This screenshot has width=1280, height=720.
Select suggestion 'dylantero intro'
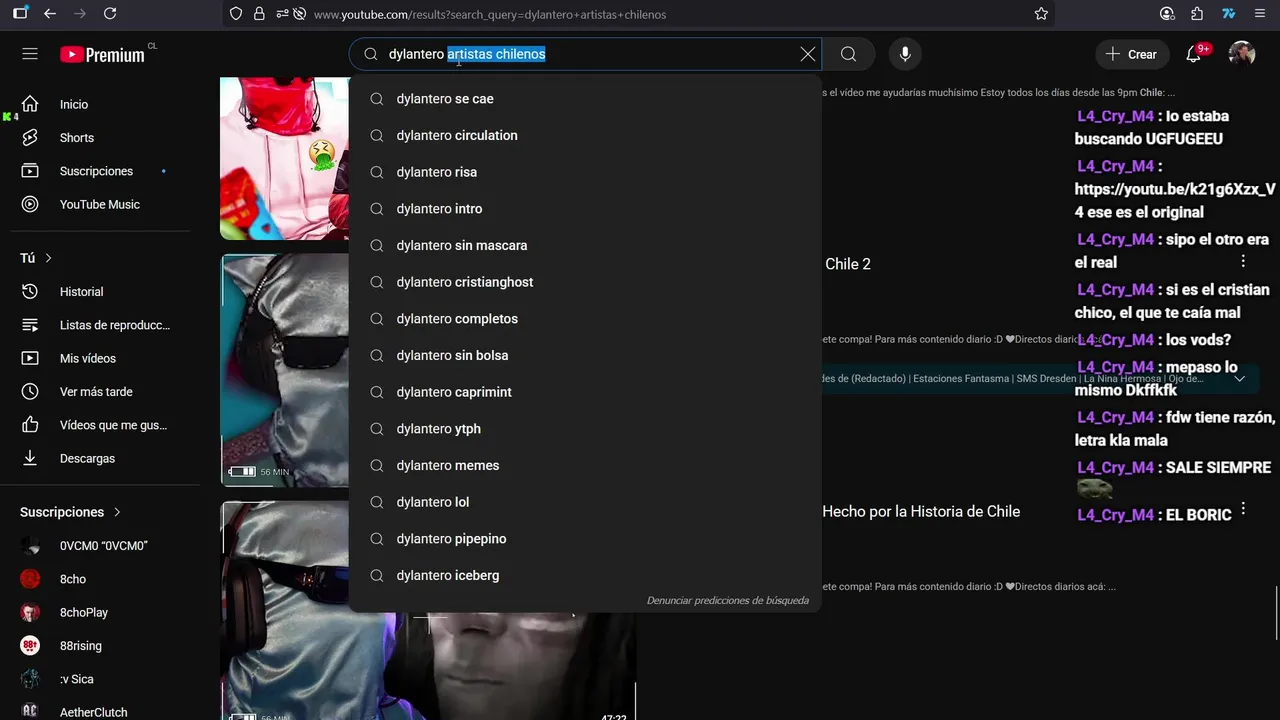pyautogui.click(x=585, y=209)
